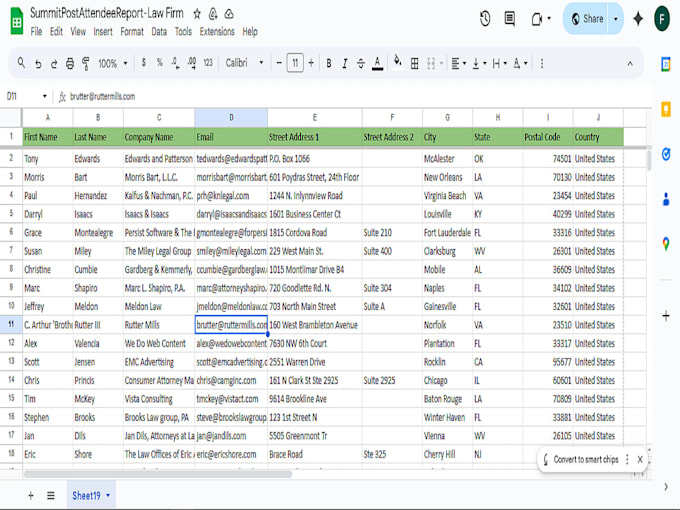Open the Google Sheets home icon
This screenshot has width=680, height=510.
(16, 22)
